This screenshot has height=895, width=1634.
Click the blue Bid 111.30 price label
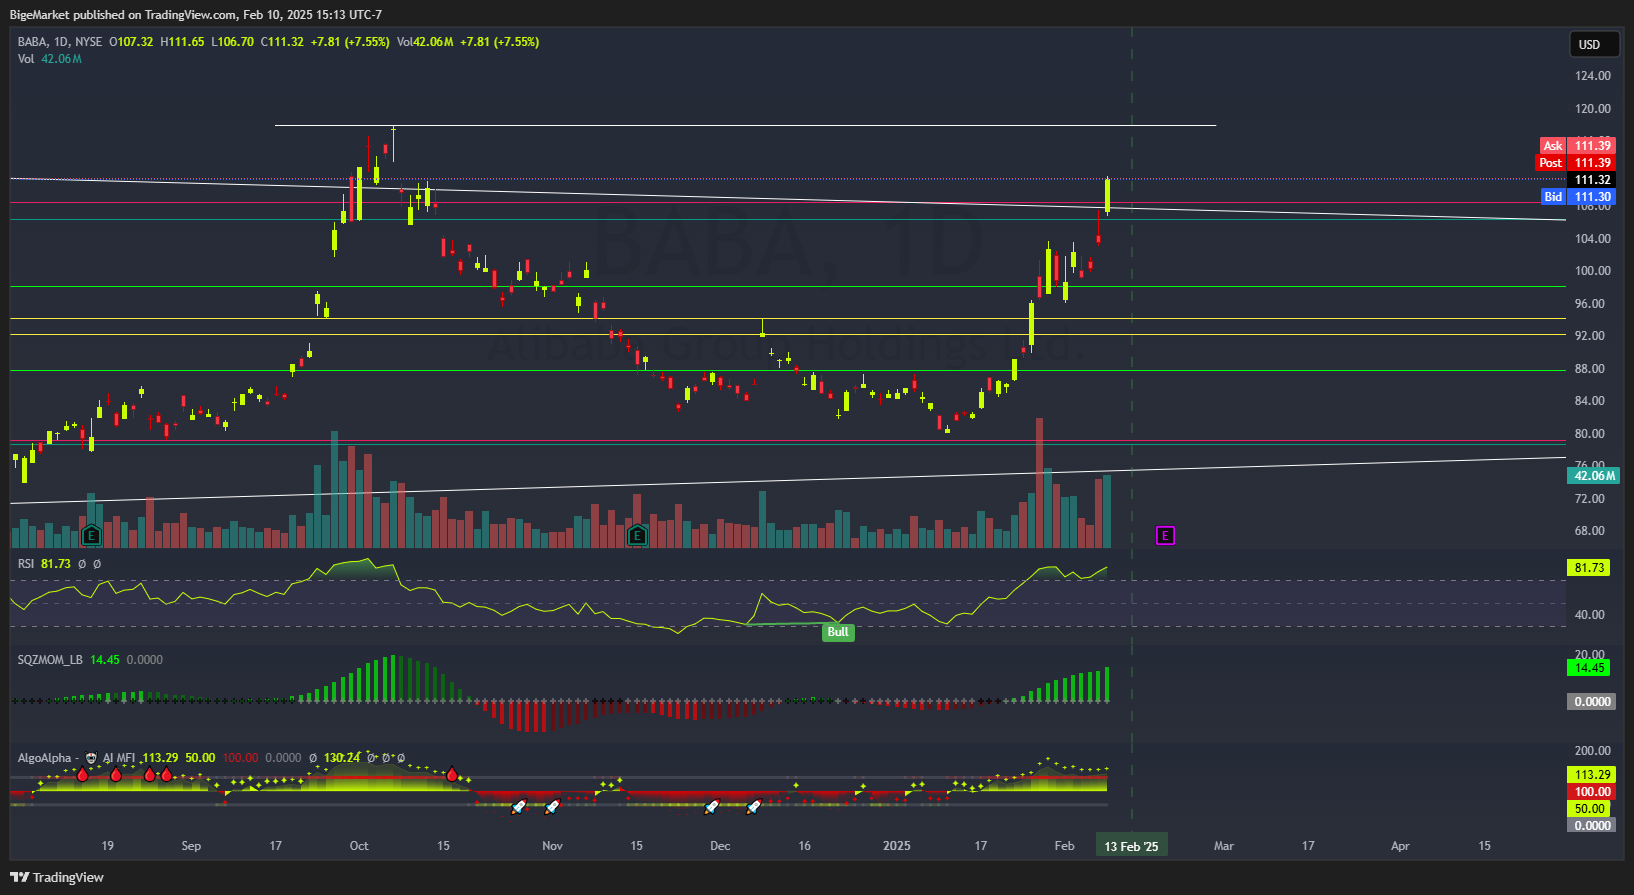coord(1578,197)
